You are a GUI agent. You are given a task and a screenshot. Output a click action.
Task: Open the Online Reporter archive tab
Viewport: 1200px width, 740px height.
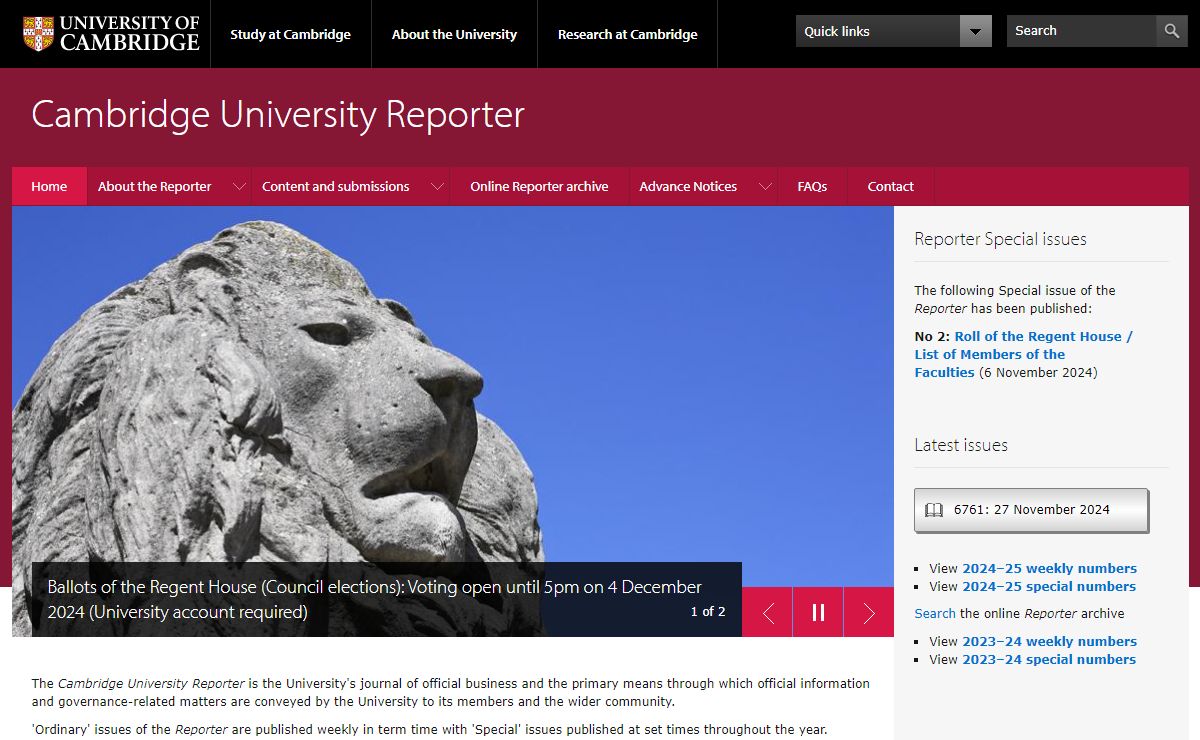tap(539, 186)
